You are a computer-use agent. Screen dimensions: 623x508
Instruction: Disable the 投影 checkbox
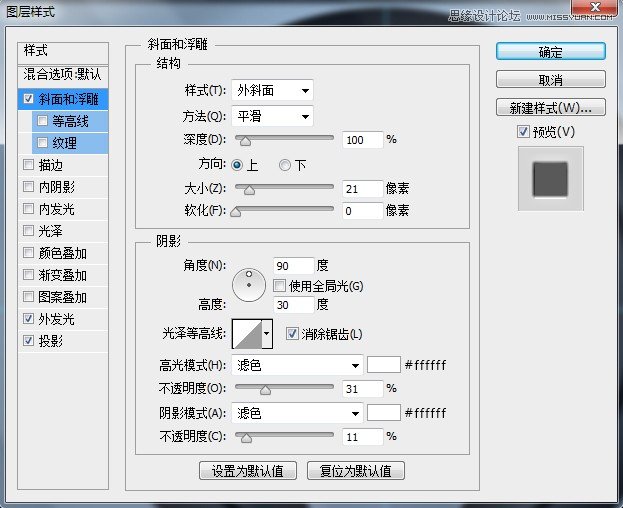(x=28, y=340)
